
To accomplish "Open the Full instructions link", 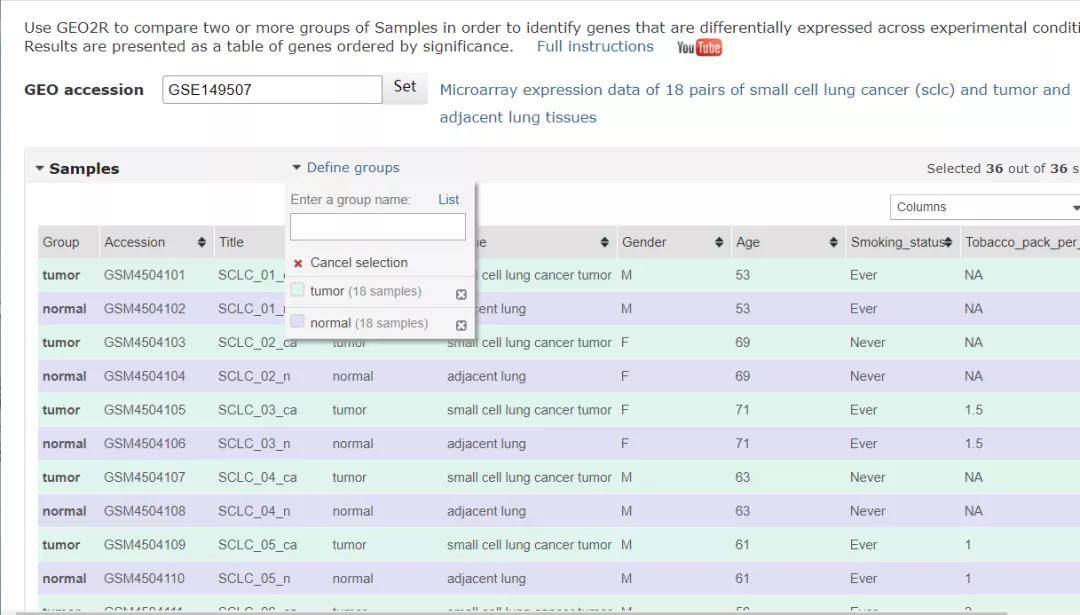I will click(595, 46).
